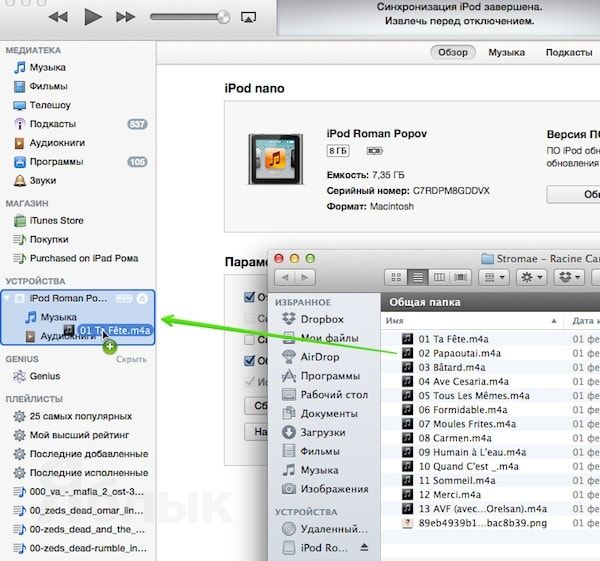
Task: Open Документы in Finder sidebar
Action: (x=320, y=414)
